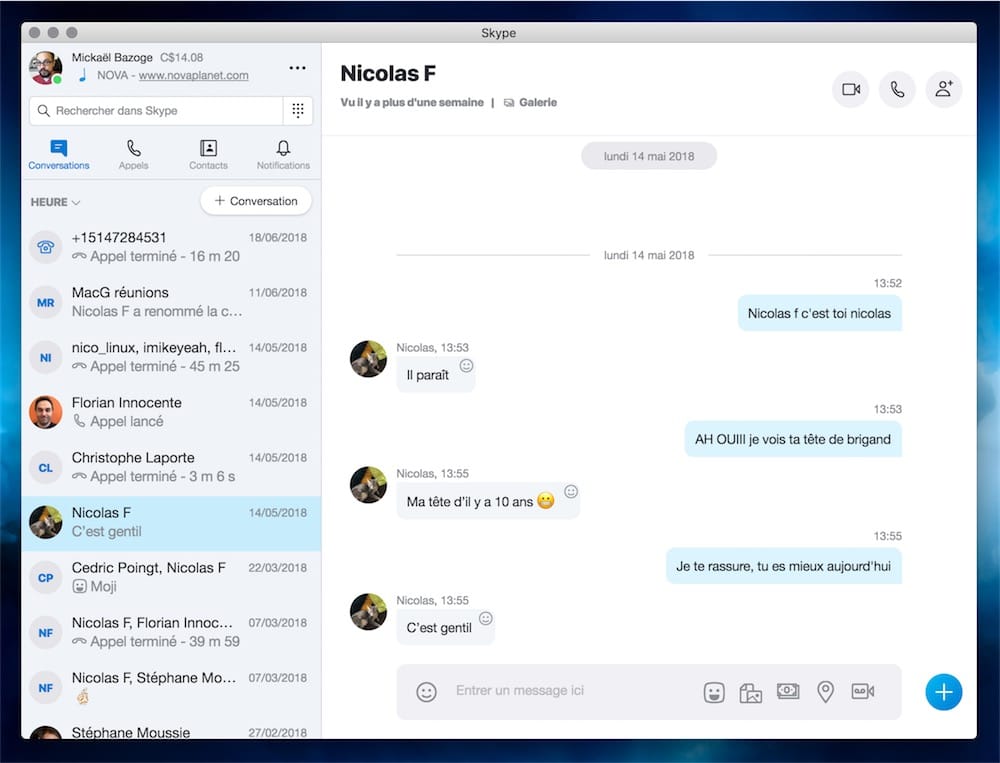1000x763 pixels.
Task: Open Cedric Poingt, Nicolas F chat
Action: coord(171,577)
